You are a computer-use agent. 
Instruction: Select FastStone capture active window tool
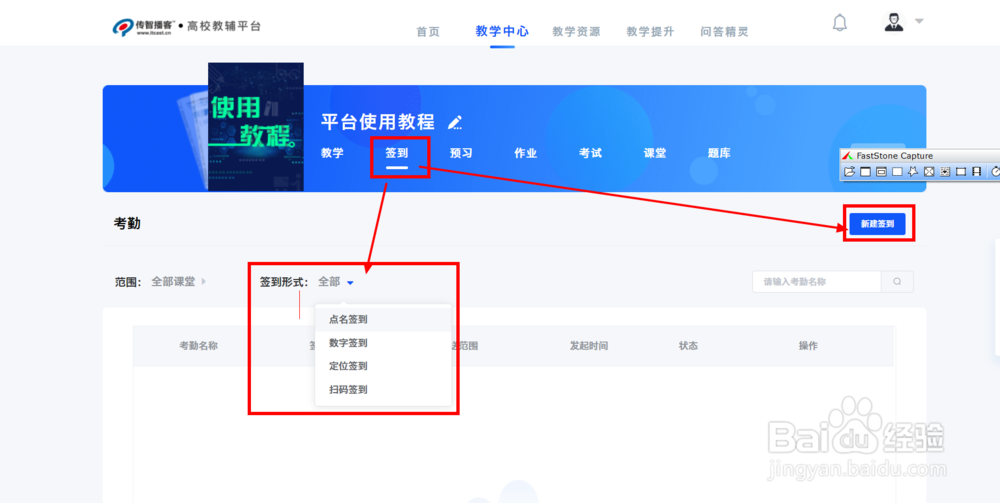point(865,171)
